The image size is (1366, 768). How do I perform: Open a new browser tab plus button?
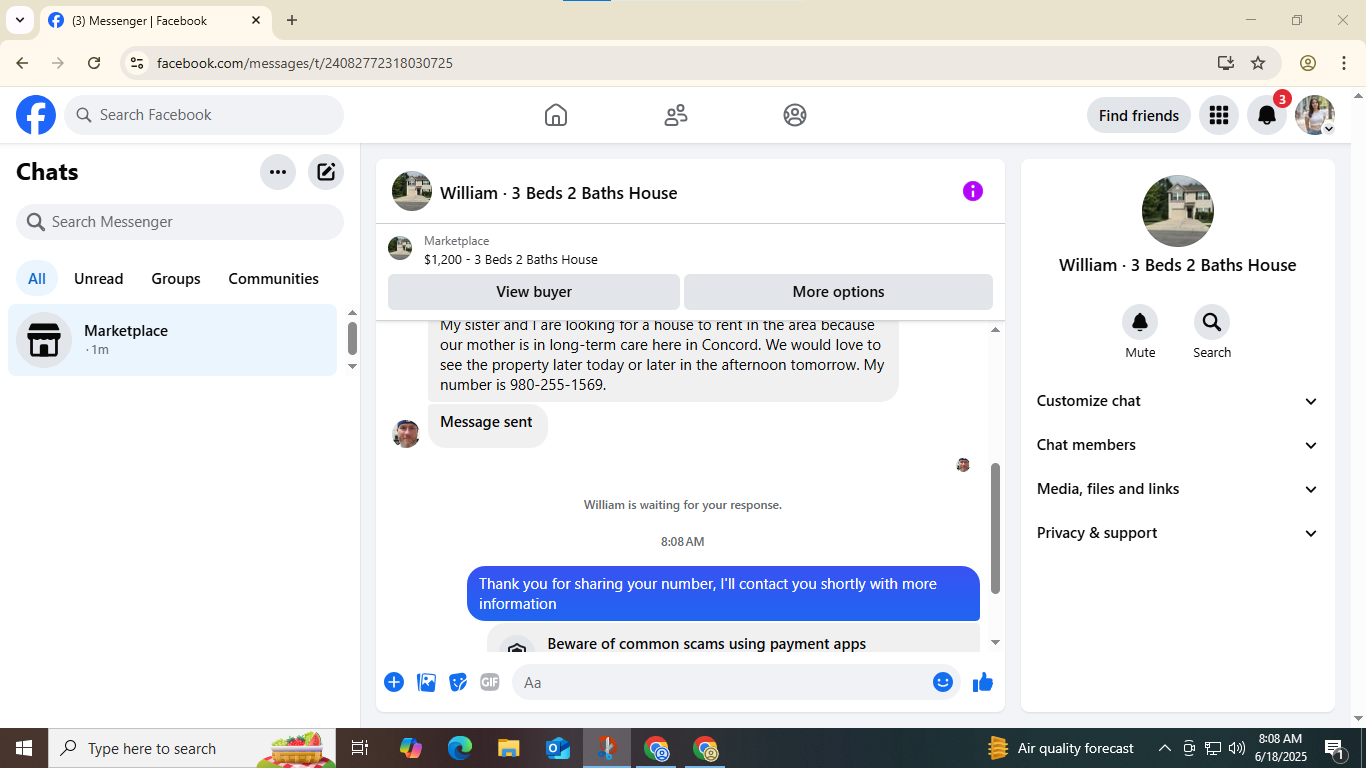coord(291,20)
